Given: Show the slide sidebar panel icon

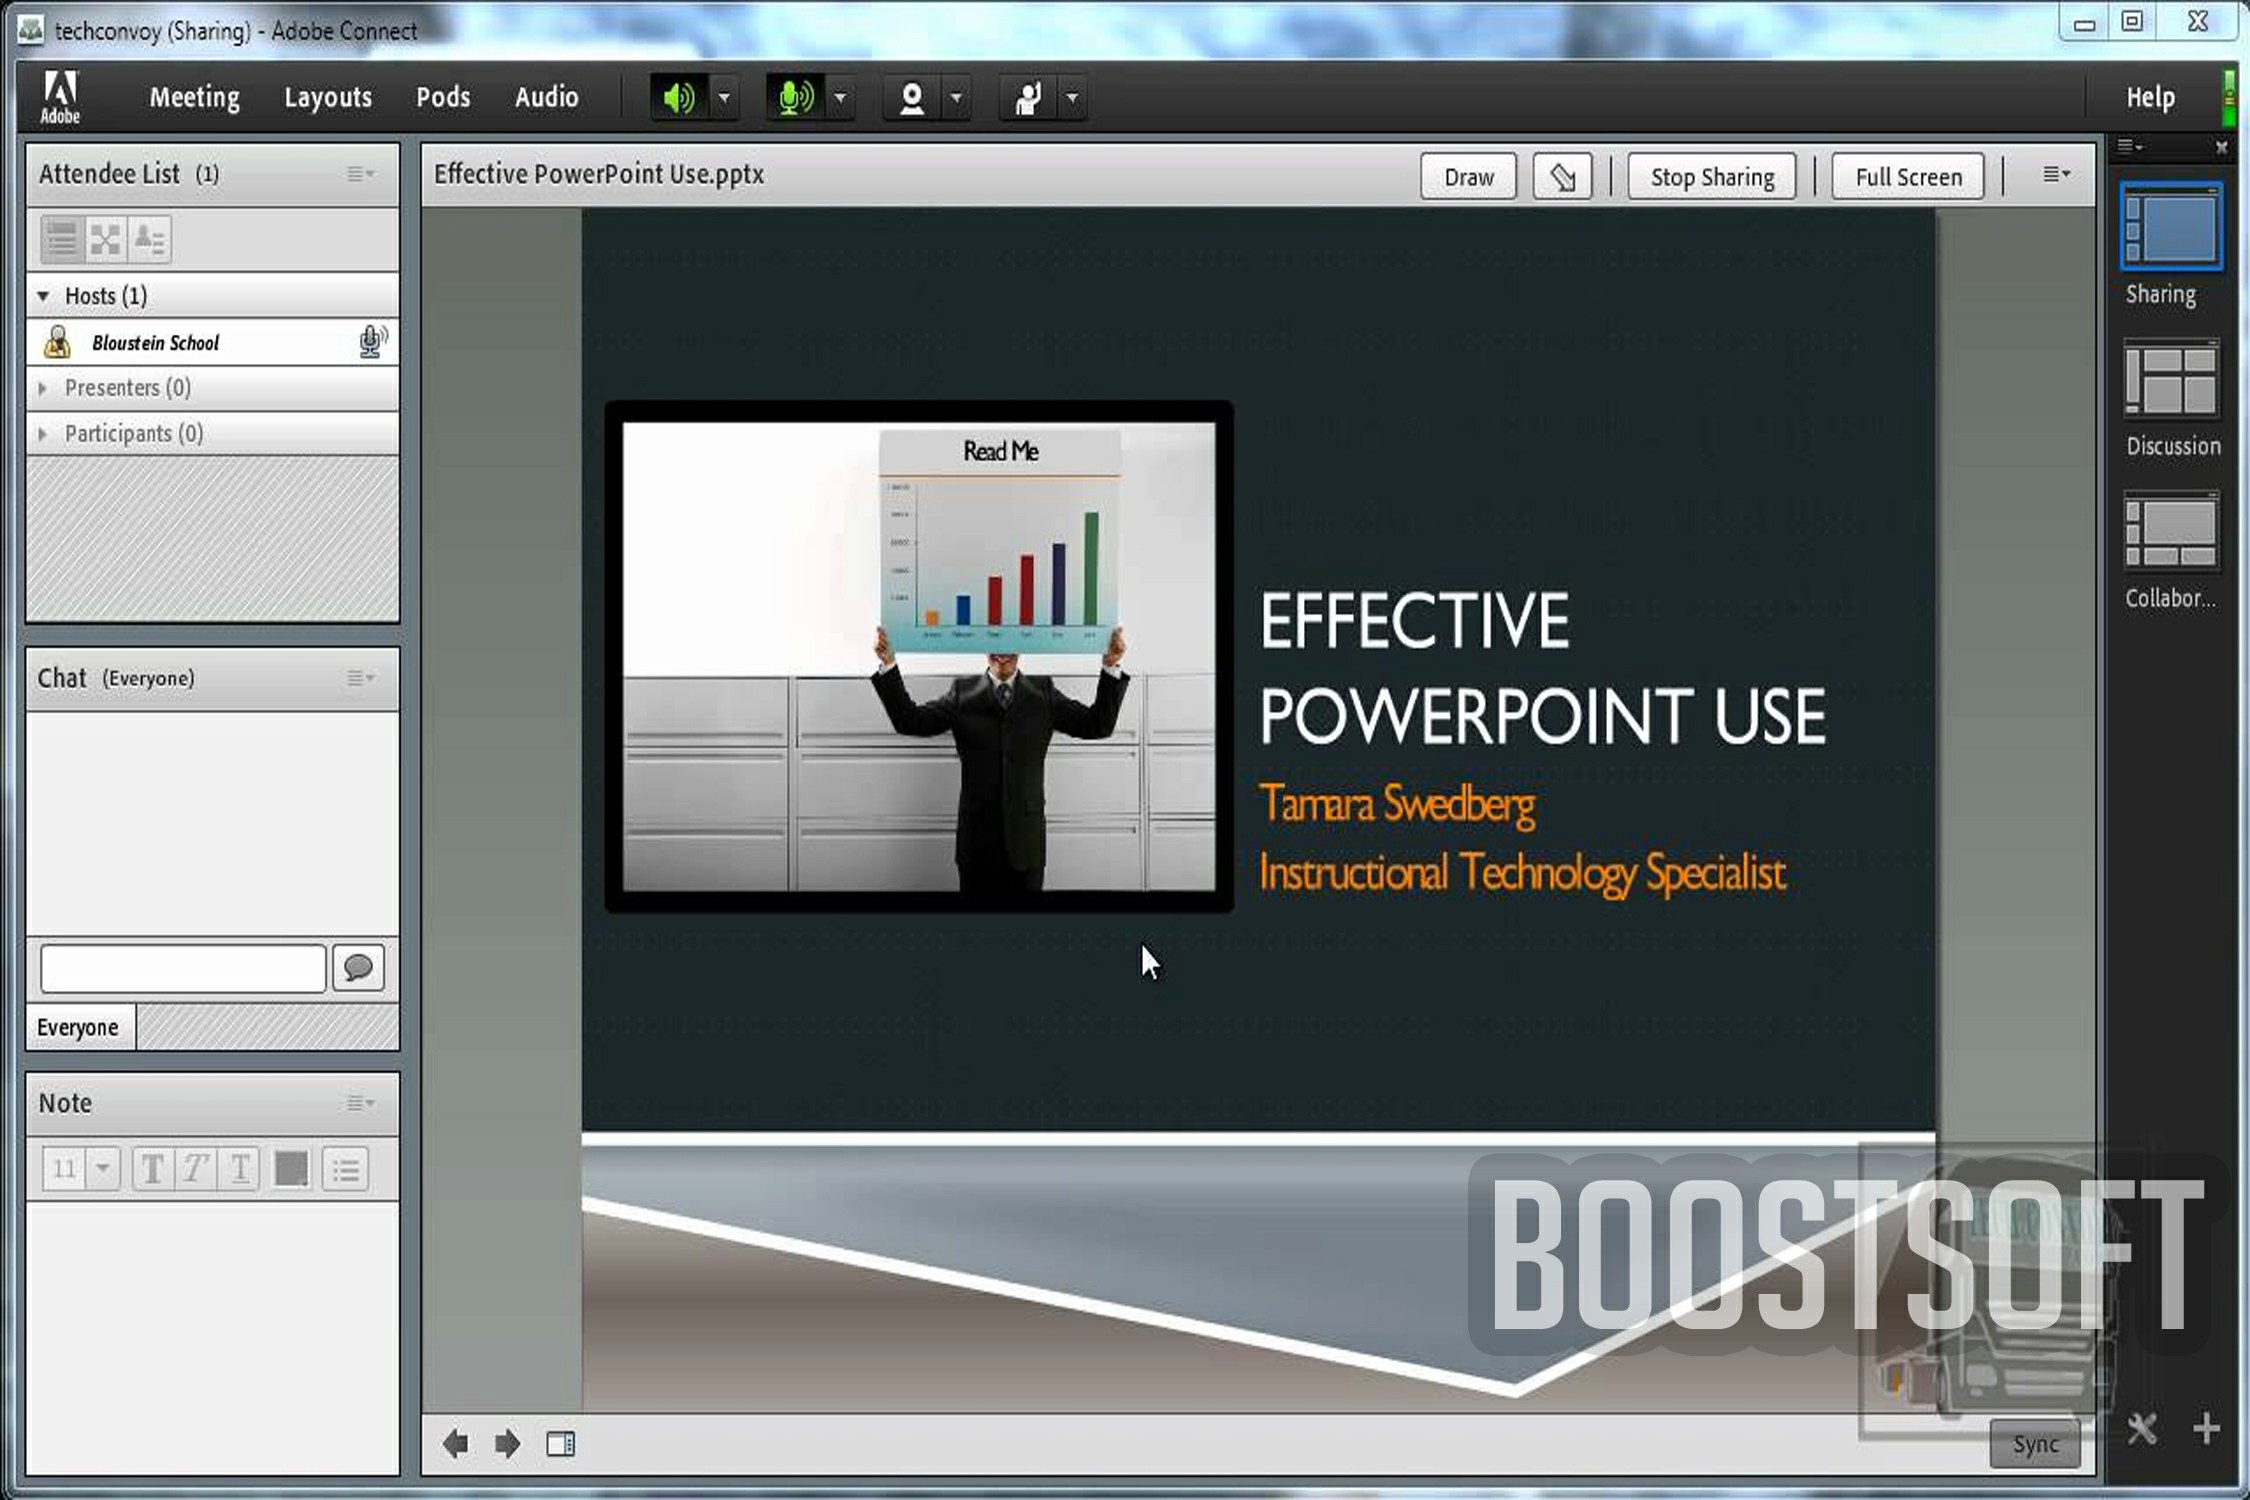Looking at the screenshot, I should tap(561, 1443).
